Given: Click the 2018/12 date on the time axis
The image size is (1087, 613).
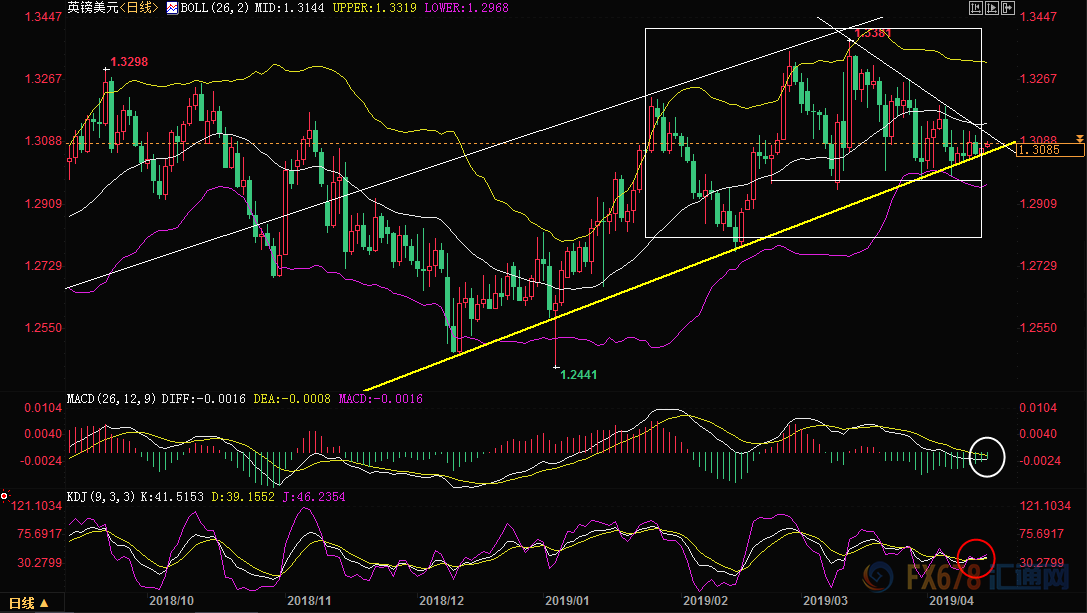Looking at the screenshot, I should (440, 601).
